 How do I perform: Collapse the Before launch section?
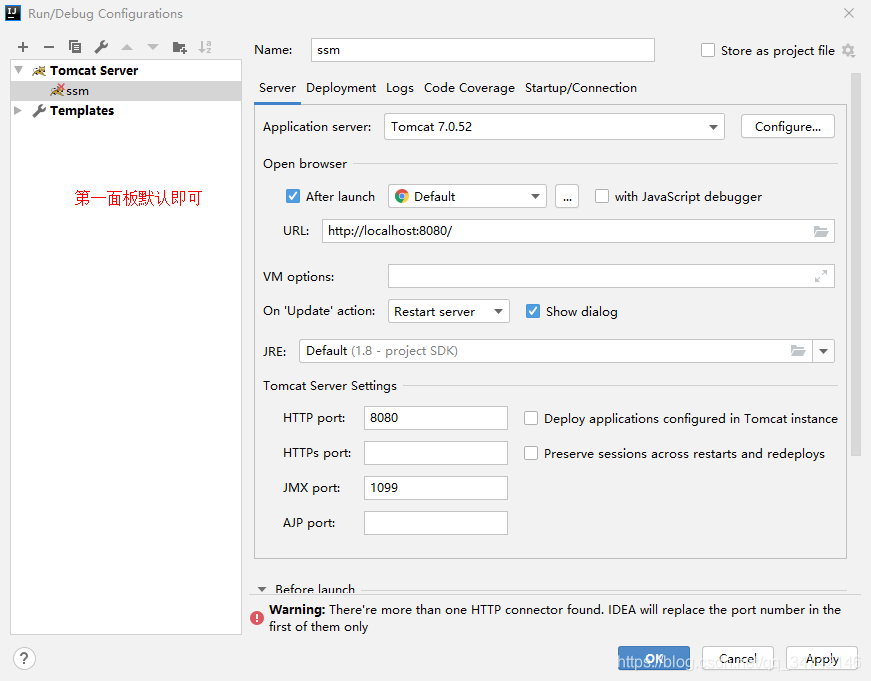(x=262, y=589)
